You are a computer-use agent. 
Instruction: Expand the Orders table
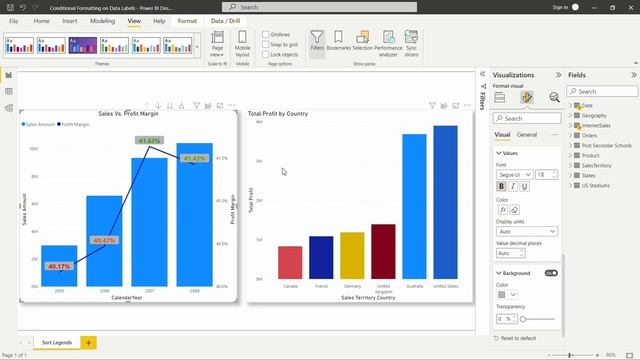click(x=570, y=136)
